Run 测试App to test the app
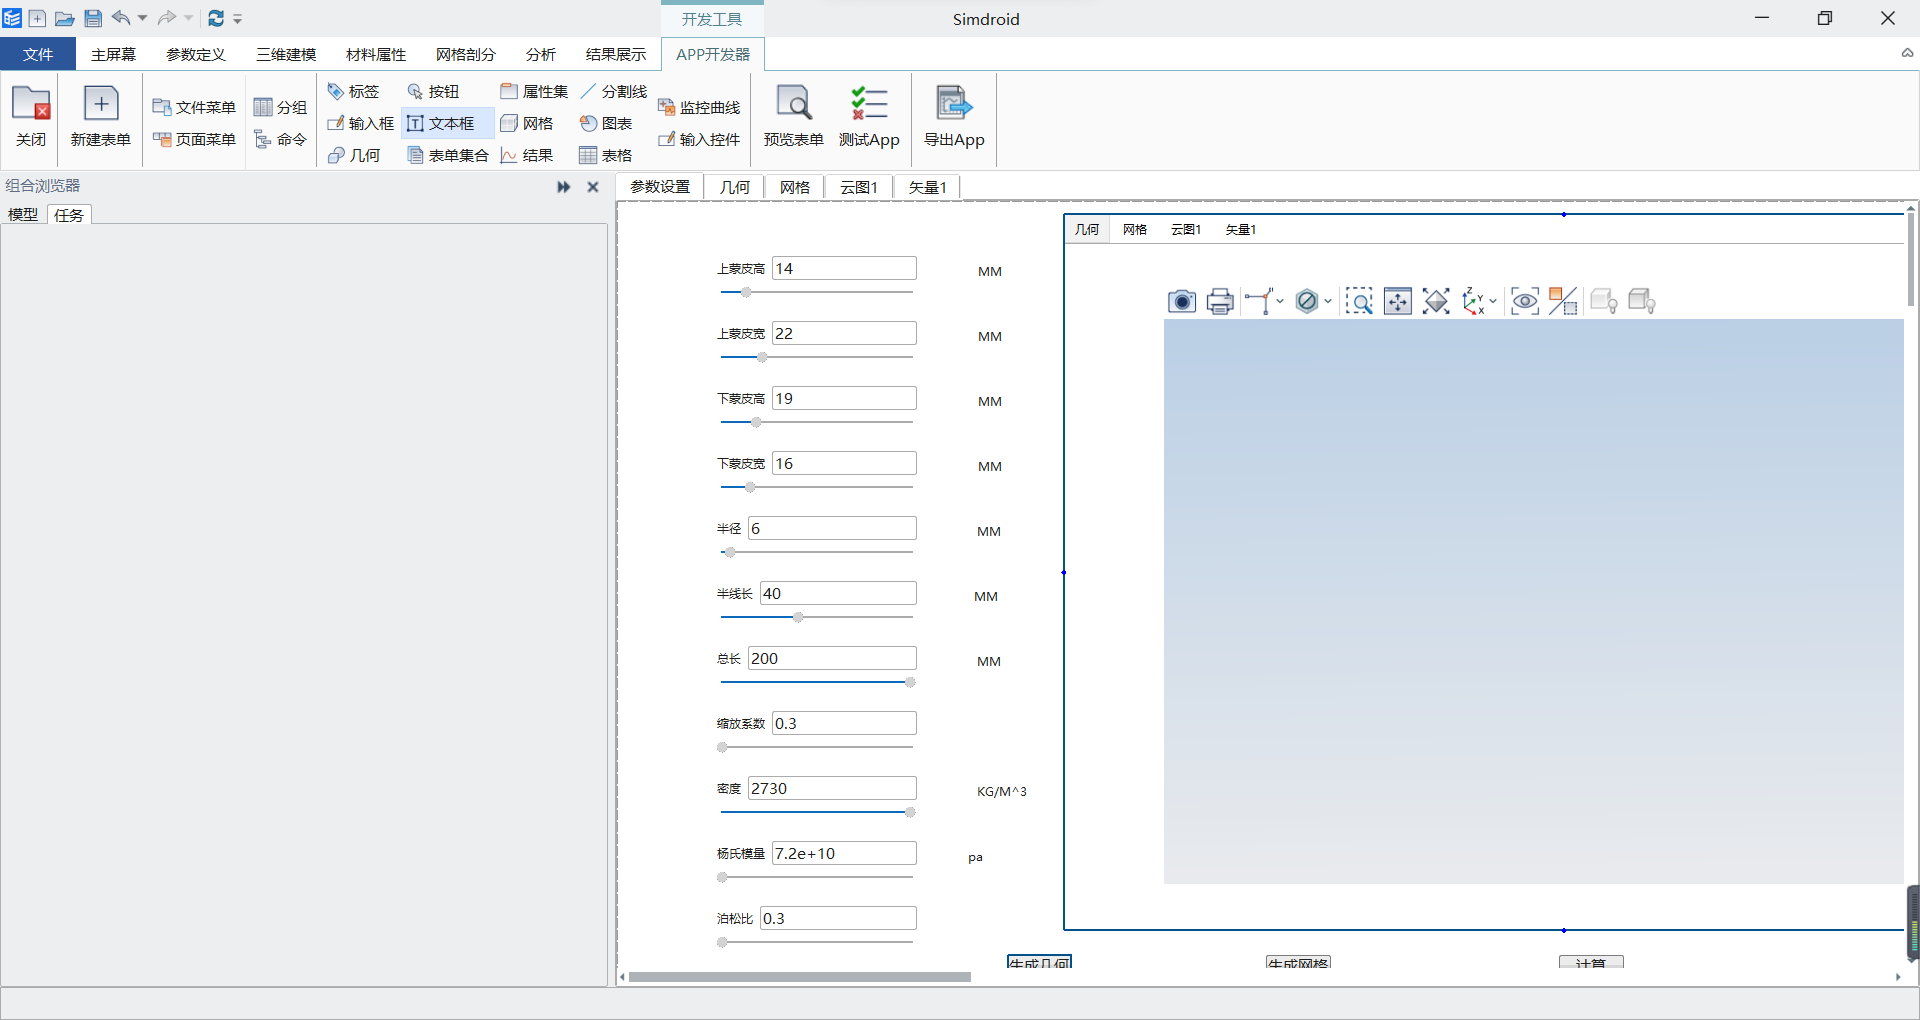Image resolution: width=1920 pixels, height=1020 pixels. pos(869,117)
